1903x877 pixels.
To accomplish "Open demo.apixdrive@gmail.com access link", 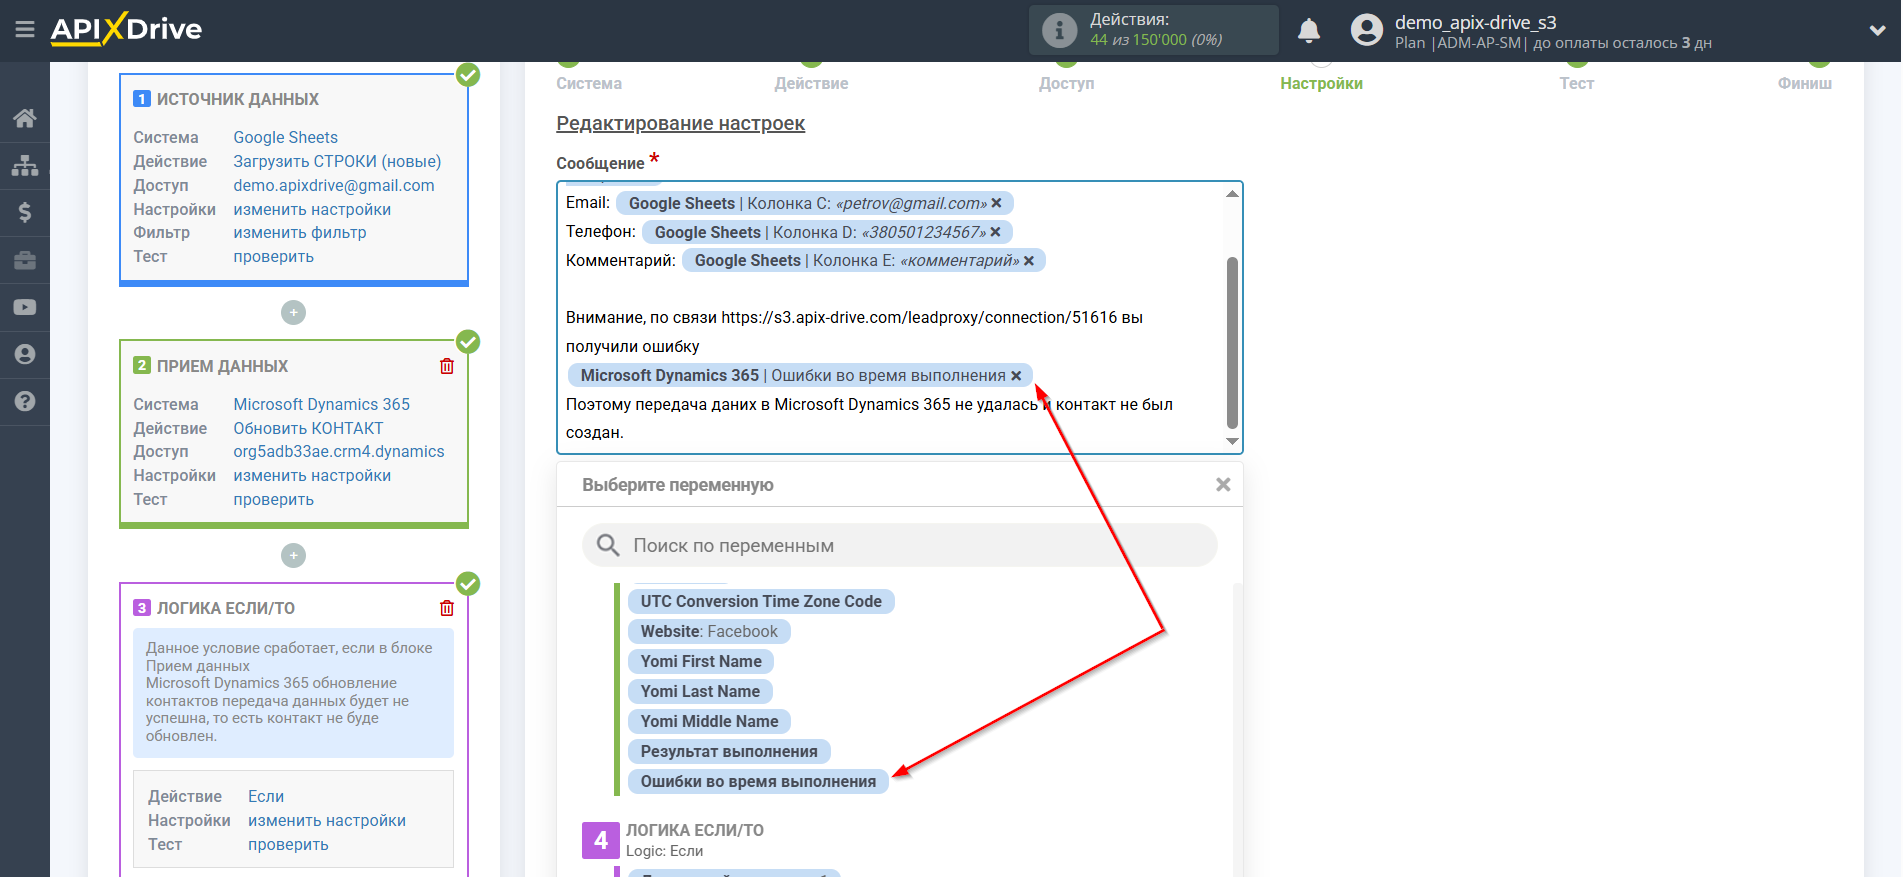I will point(334,185).
